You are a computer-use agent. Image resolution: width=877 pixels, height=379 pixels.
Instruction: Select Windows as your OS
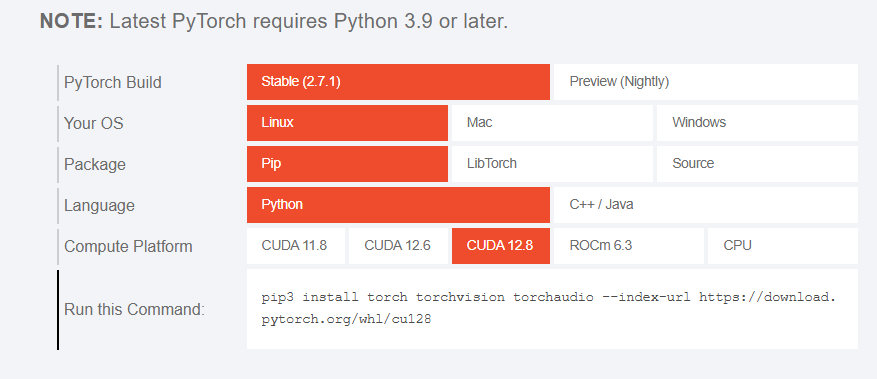(x=757, y=122)
